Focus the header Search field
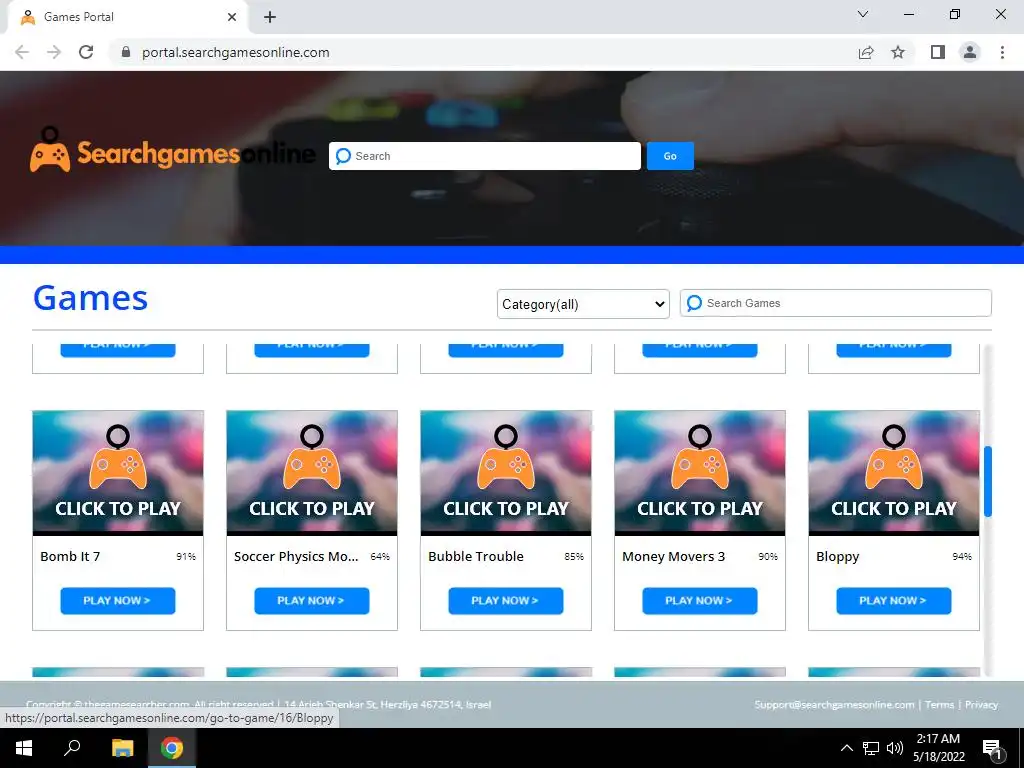The width and height of the screenshot is (1024, 768). (x=485, y=156)
